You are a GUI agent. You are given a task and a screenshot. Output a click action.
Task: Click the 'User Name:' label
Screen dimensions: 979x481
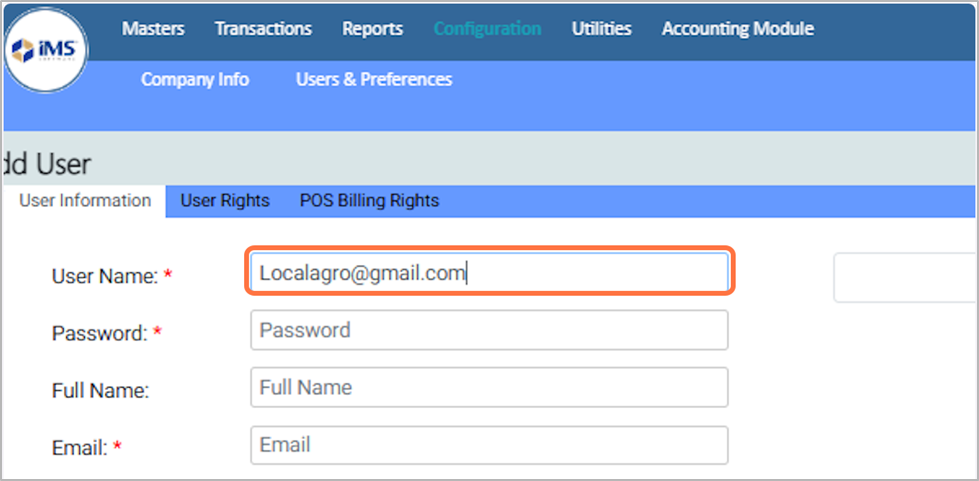pyautogui.click(x=104, y=276)
